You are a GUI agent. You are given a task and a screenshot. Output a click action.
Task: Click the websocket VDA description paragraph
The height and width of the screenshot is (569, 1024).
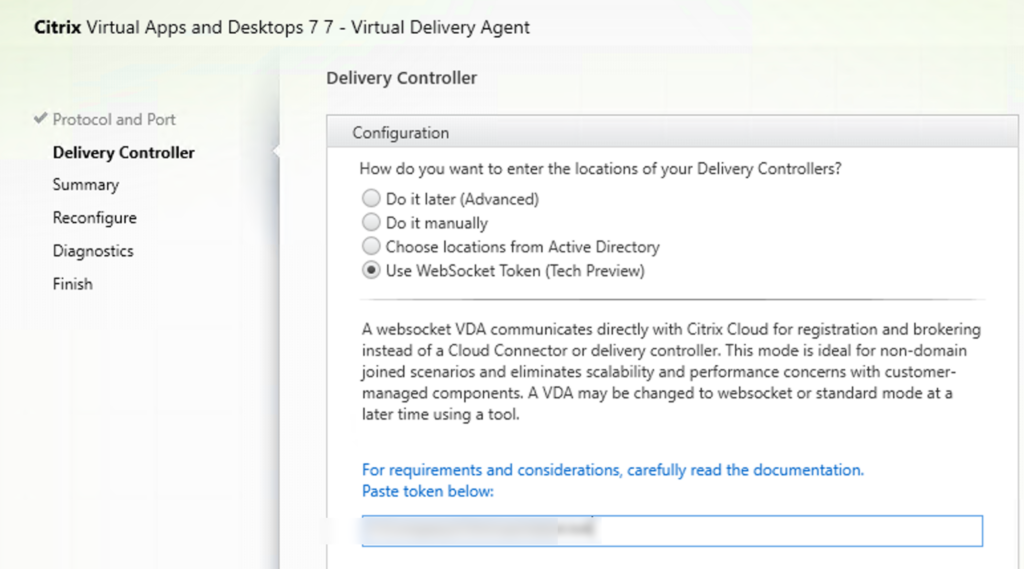(x=655, y=372)
